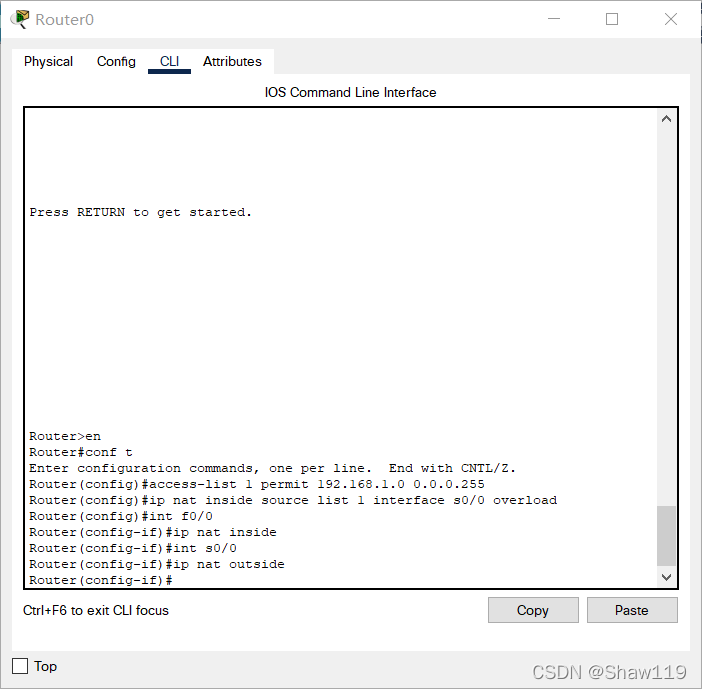Image resolution: width=702 pixels, height=689 pixels.
Task: Minimize the Router0 window
Action: (554, 19)
